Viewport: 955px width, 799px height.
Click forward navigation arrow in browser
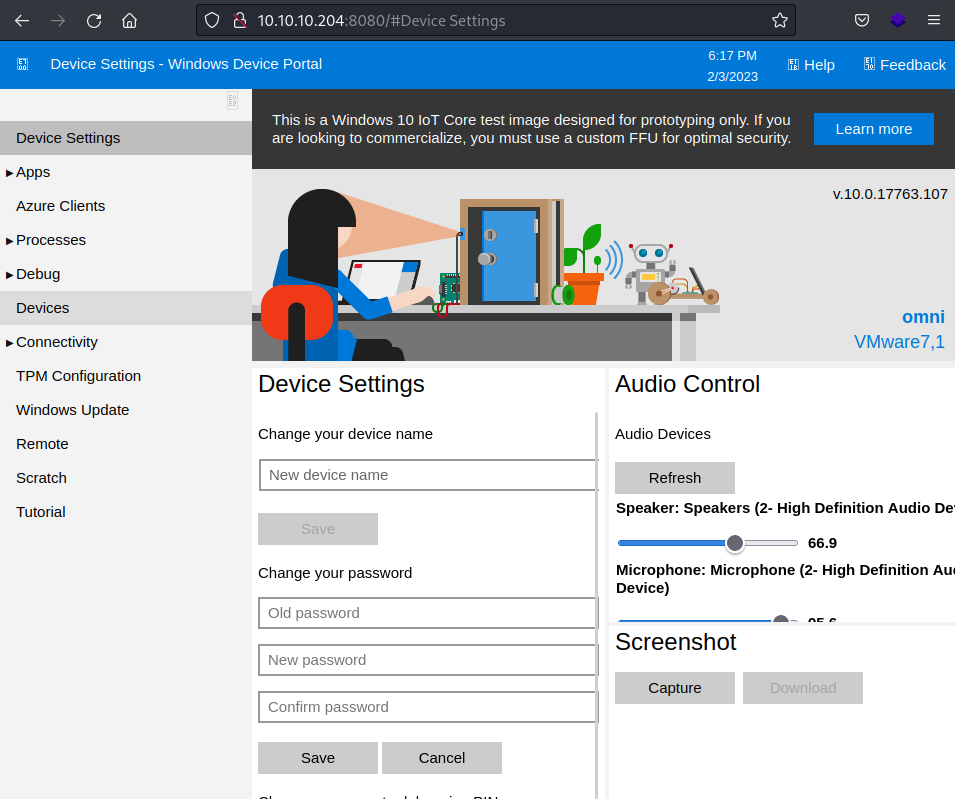[x=58, y=21]
